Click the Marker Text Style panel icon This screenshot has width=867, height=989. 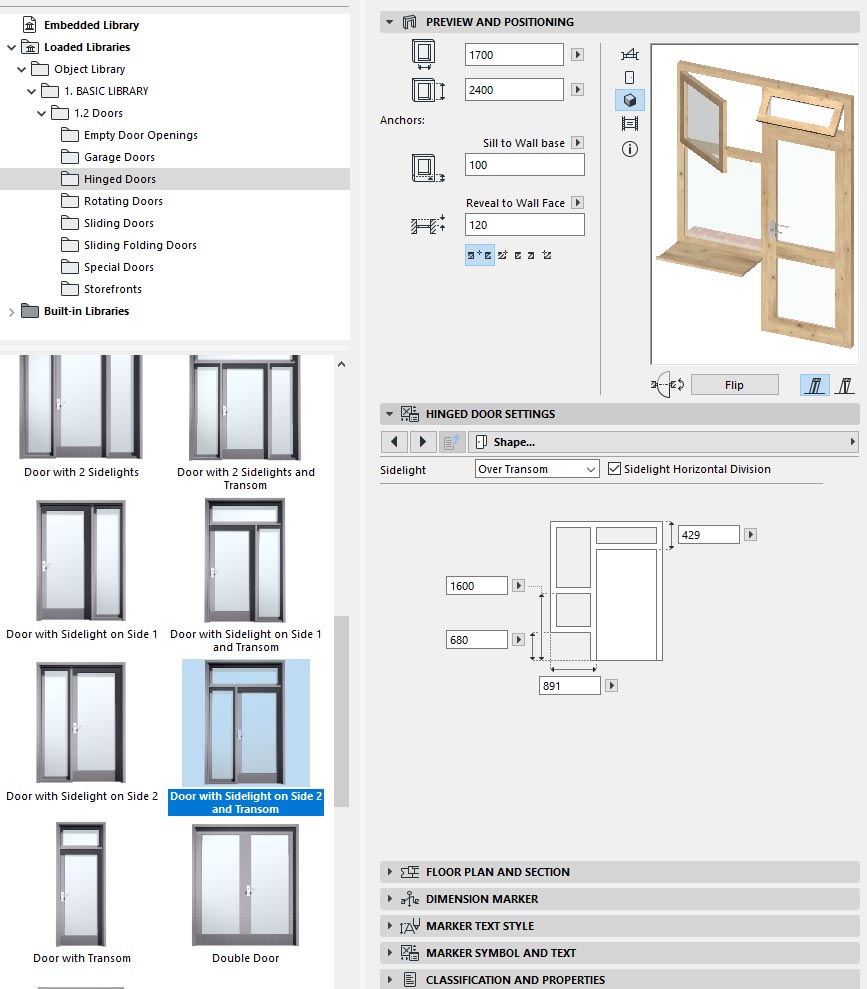[x=410, y=926]
